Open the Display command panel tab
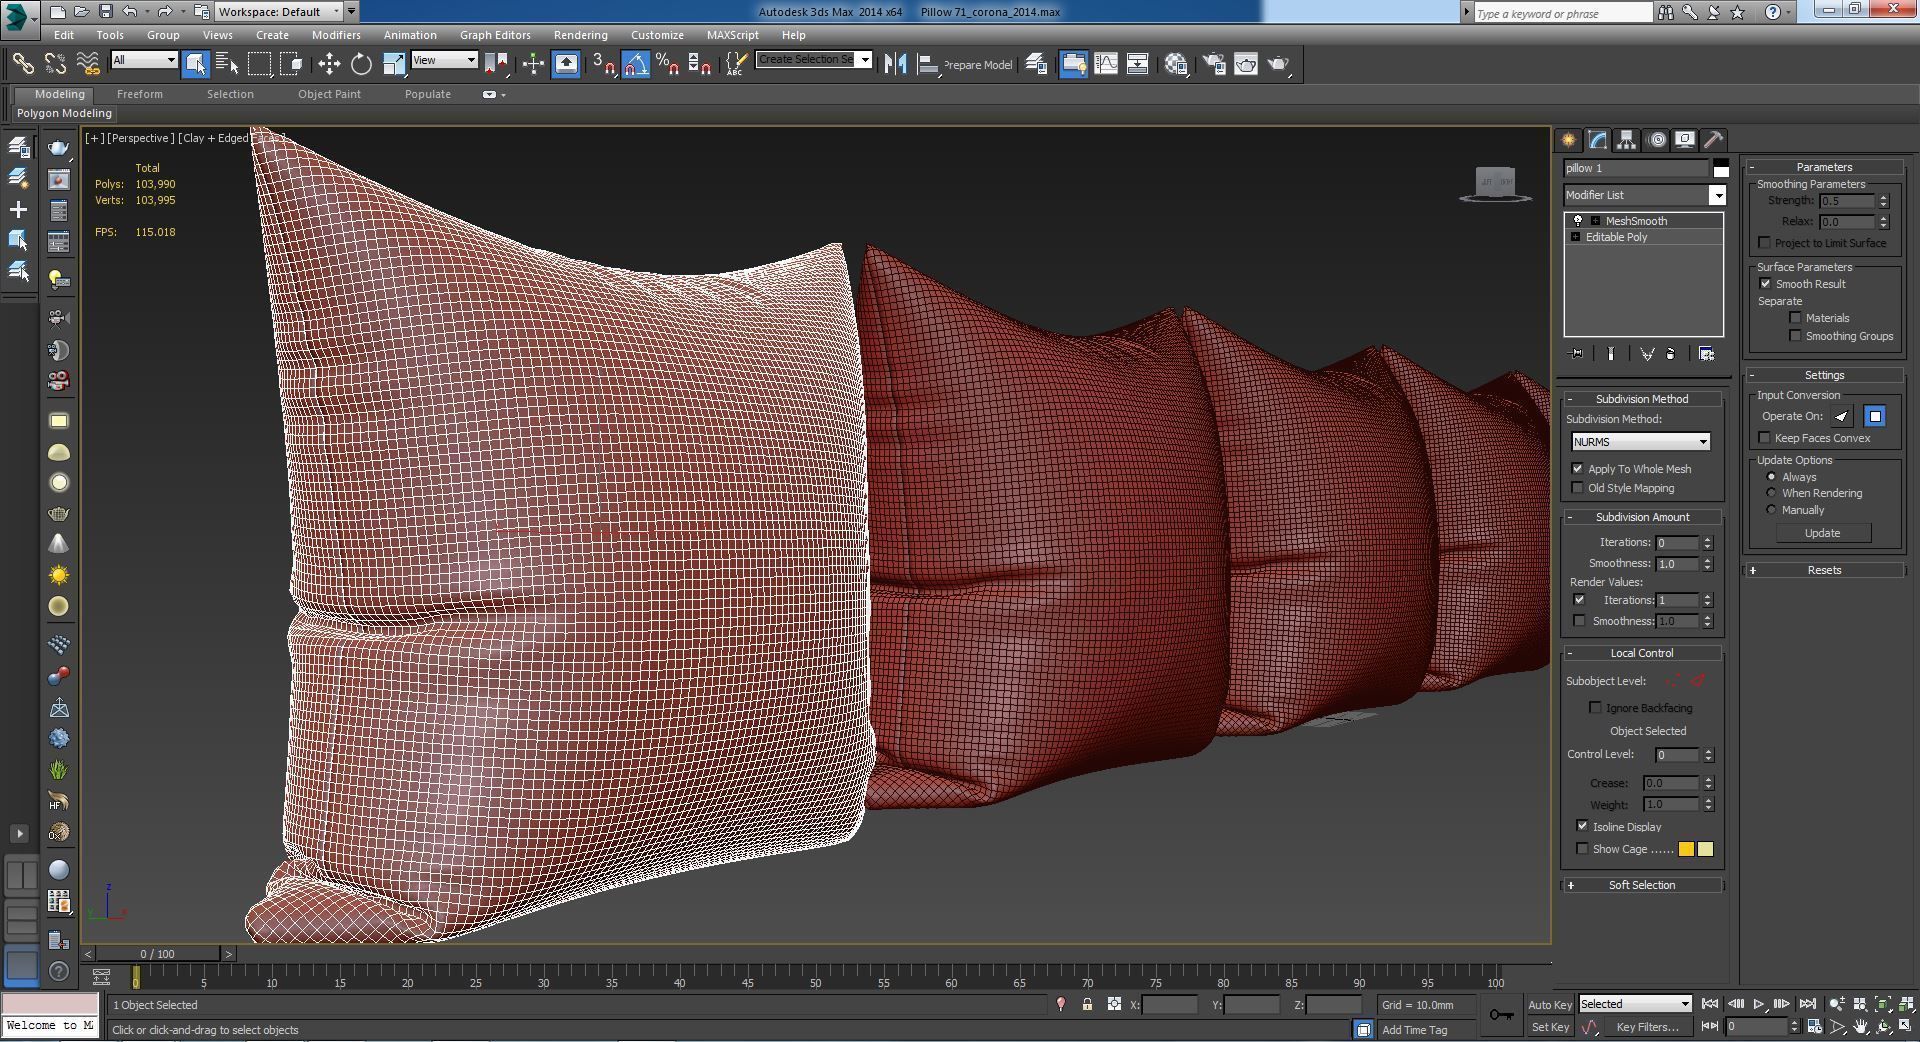This screenshot has width=1920, height=1042. point(1685,140)
